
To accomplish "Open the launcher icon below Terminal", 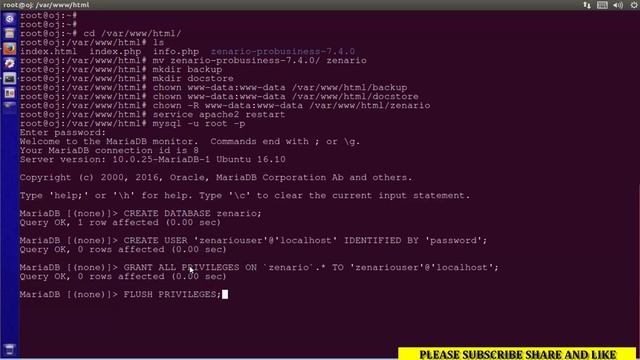I will (x=9, y=93).
